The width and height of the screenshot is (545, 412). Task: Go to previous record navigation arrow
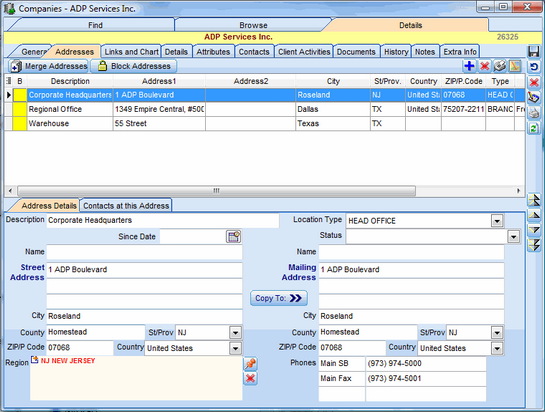point(534,216)
